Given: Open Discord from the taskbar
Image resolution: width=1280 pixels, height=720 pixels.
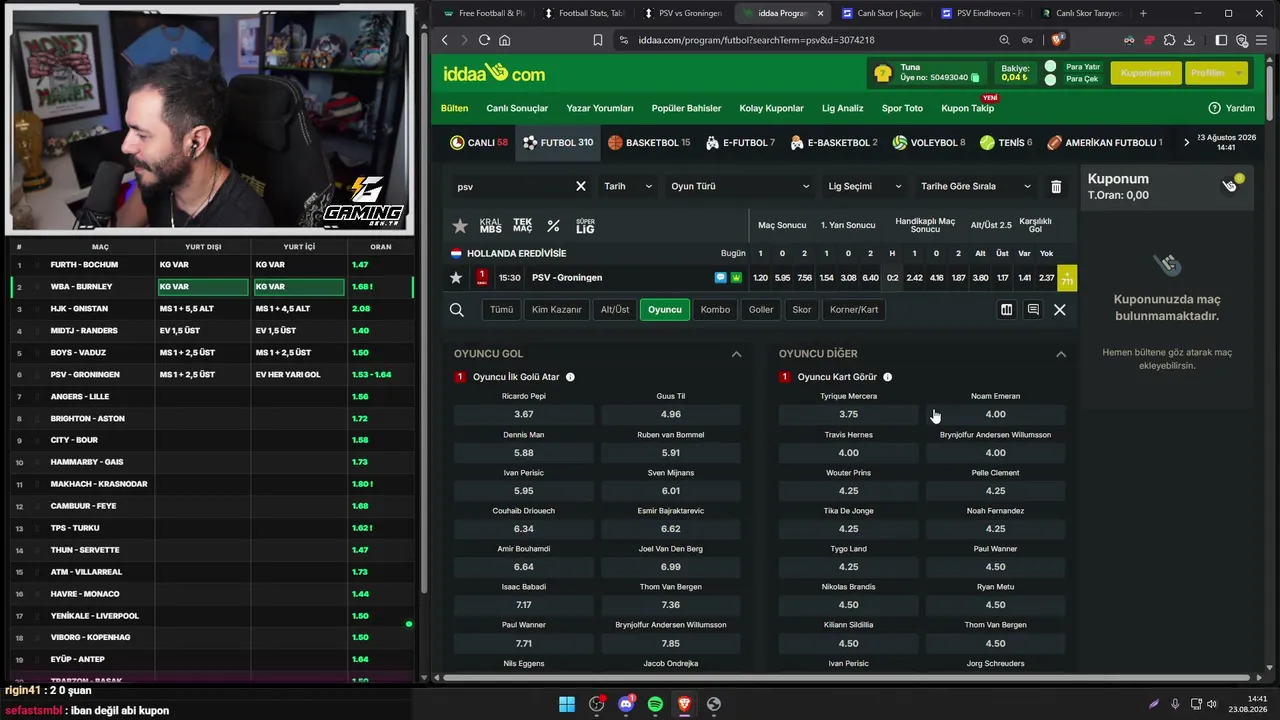Looking at the screenshot, I should click(626, 704).
